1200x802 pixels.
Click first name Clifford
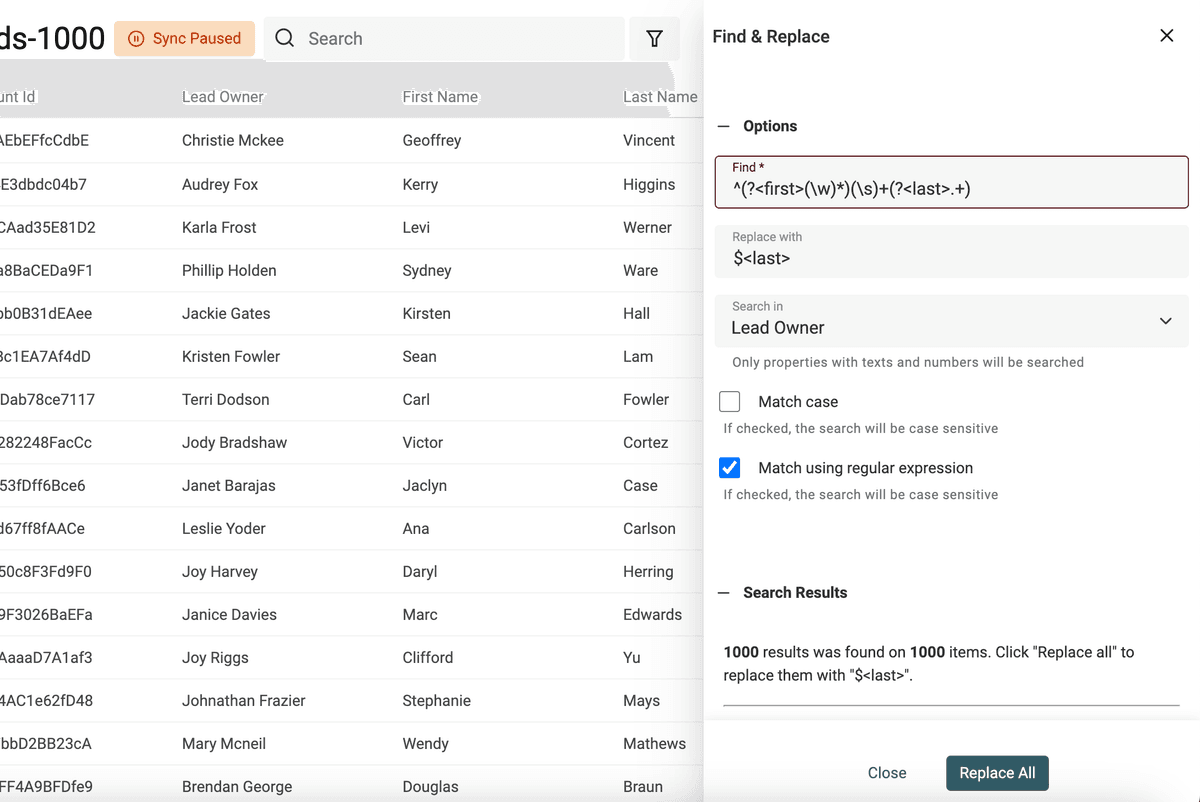tap(428, 658)
